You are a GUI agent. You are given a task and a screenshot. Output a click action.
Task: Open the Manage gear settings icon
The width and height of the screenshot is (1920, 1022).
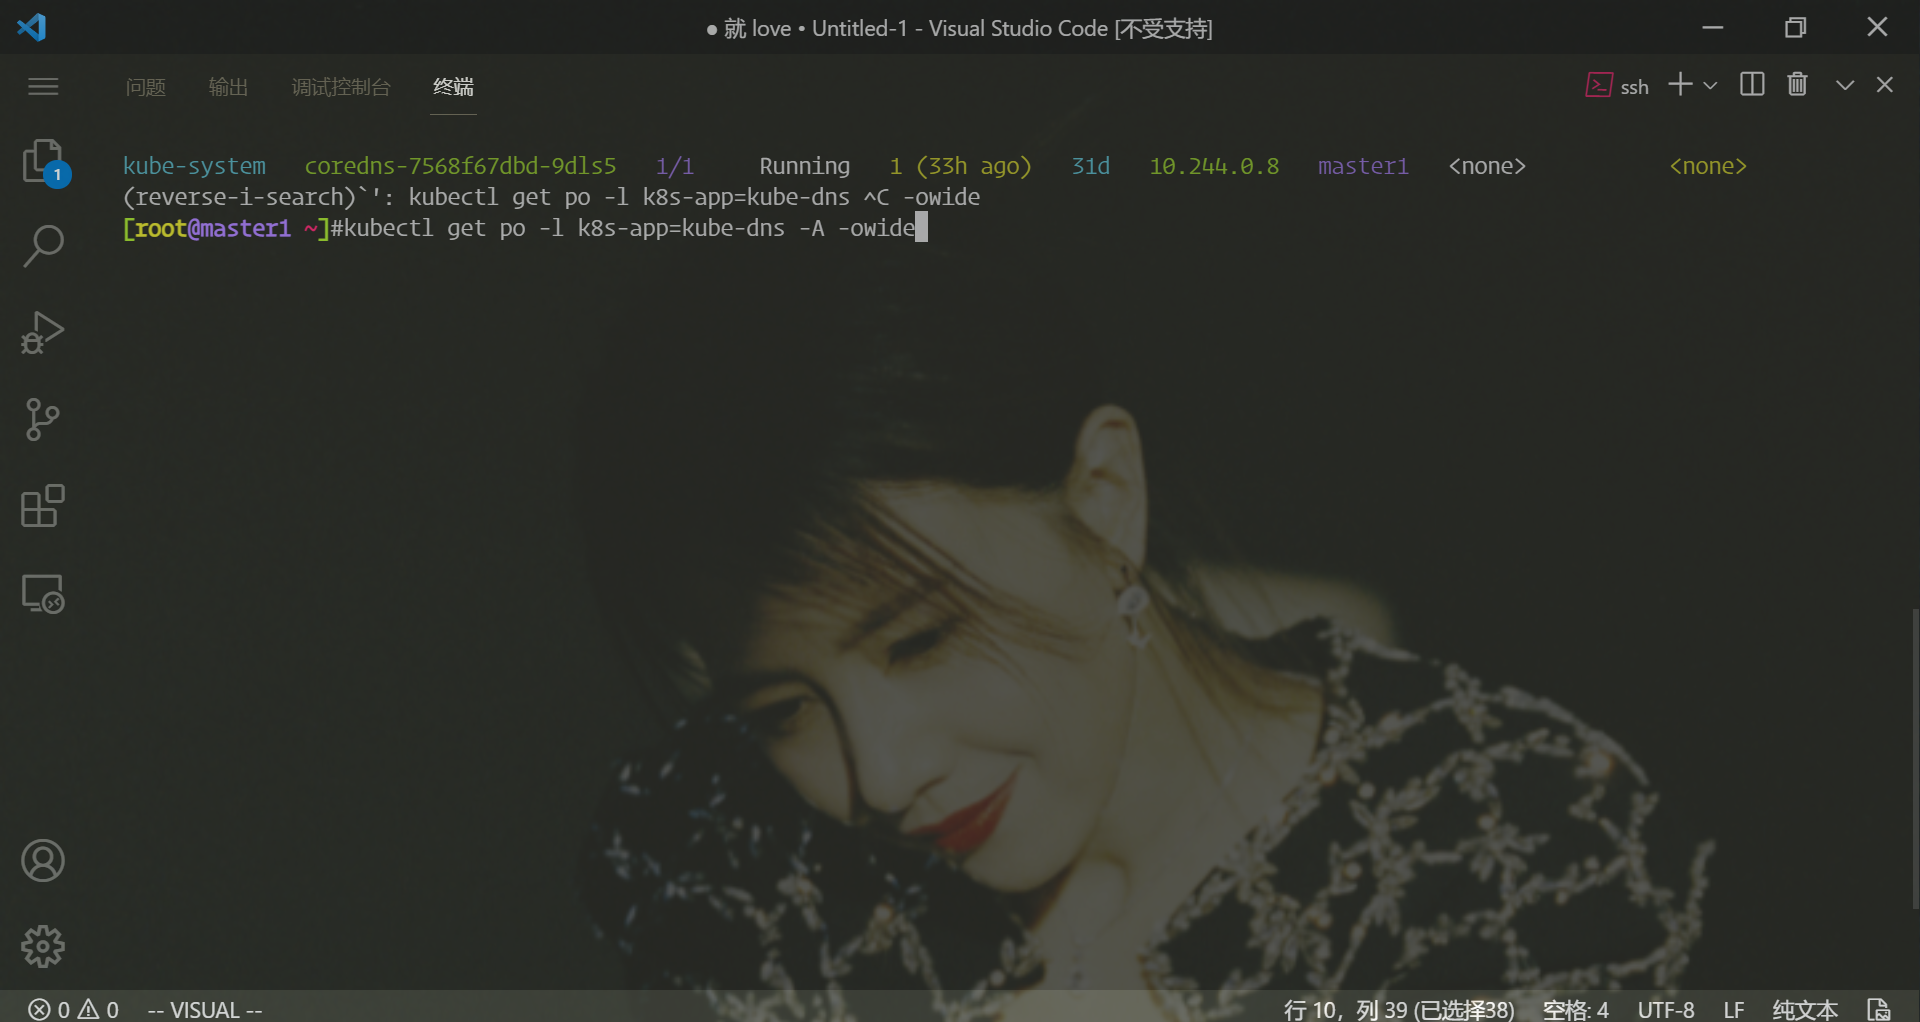coord(43,946)
